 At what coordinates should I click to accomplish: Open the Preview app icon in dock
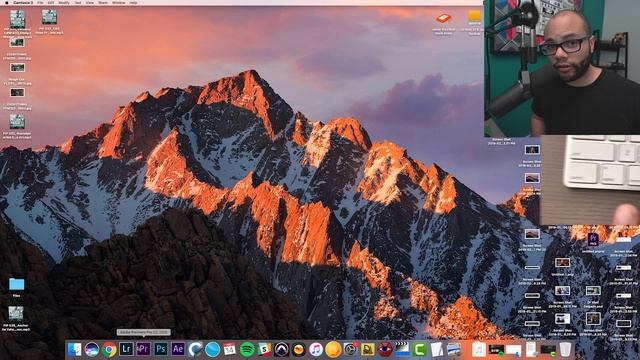(x=453, y=349)
